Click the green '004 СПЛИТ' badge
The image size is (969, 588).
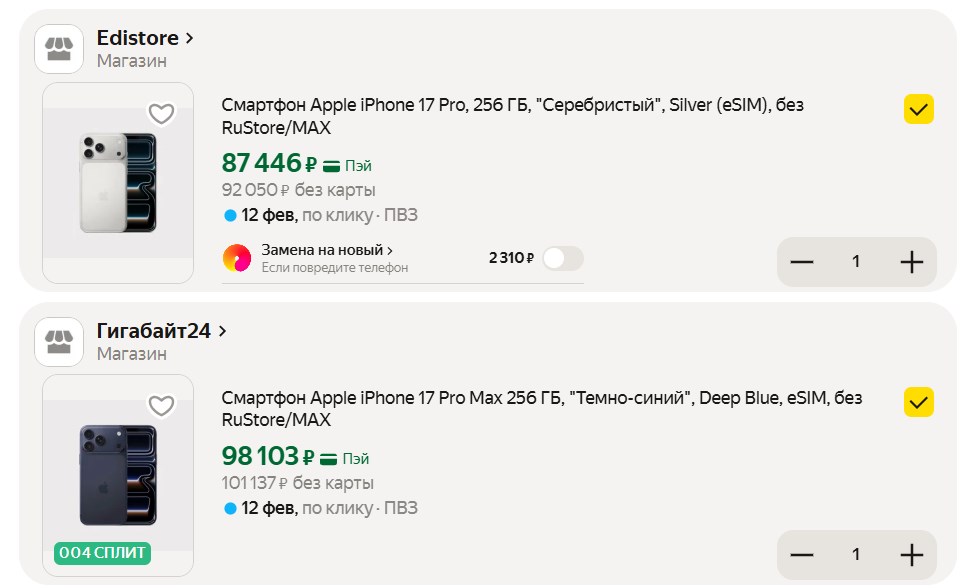click(x=102, y=553)
